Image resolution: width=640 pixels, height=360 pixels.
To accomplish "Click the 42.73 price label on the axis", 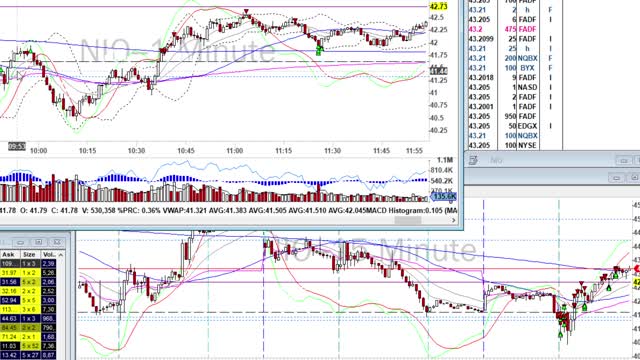I will click(x=438, y=7).
